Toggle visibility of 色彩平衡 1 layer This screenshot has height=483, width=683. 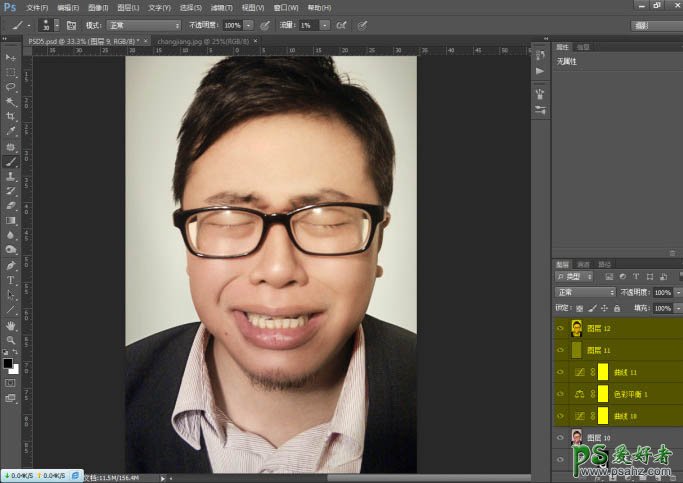[559, 393]
